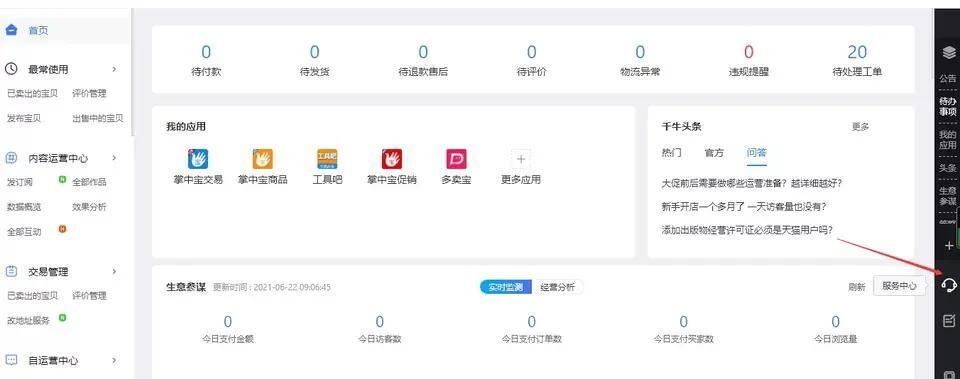Open the headset 服务中心 icon in right sidebar
This screenshot has width=960, height=379.
[x=948, y=285]
